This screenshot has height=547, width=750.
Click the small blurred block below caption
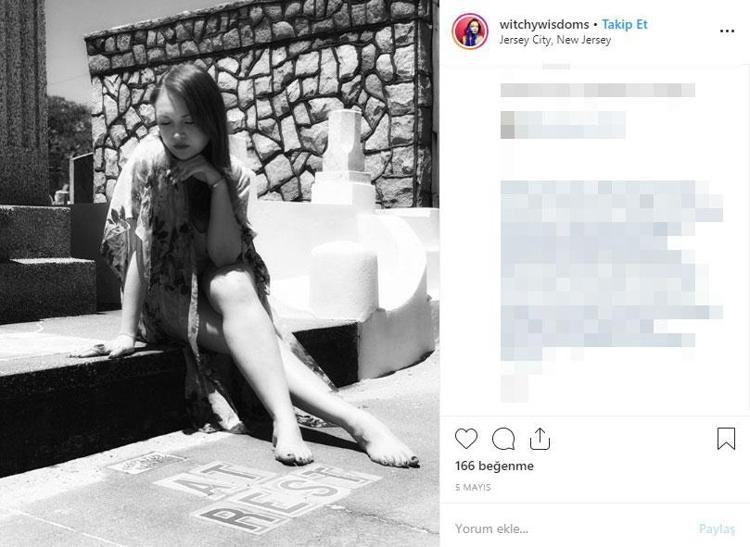[x=514, y=388]
